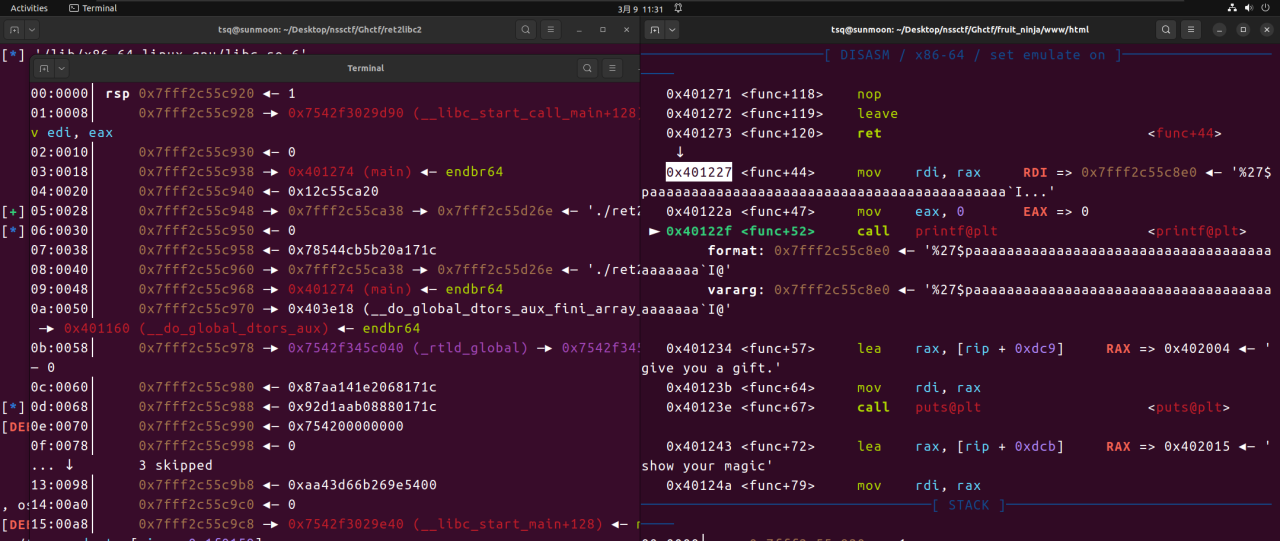Open the Terminal app menu in the top bar

click(x=93, y=8)
